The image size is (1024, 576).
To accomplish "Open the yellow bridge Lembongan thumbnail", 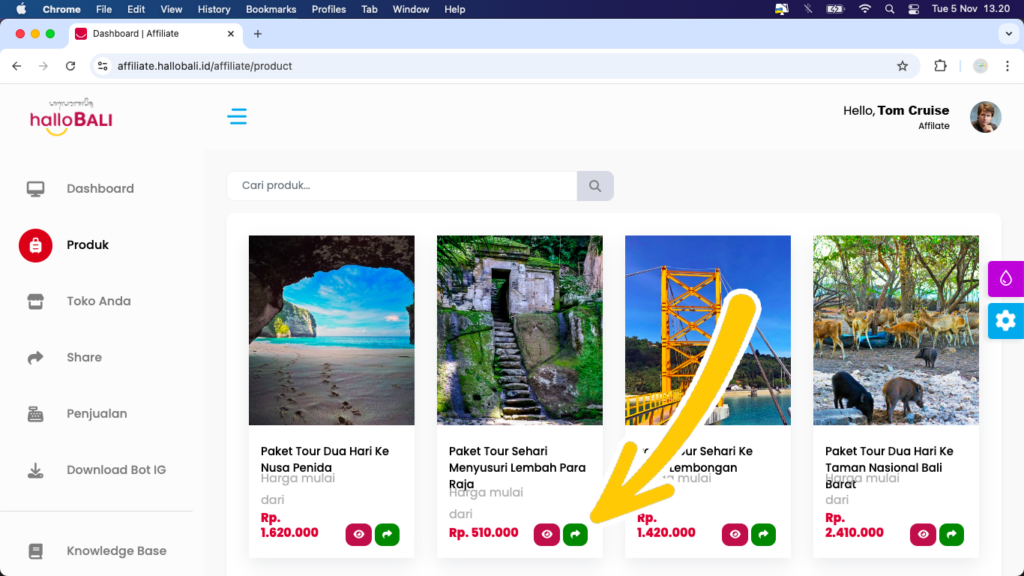I will (x=708, y=330).
